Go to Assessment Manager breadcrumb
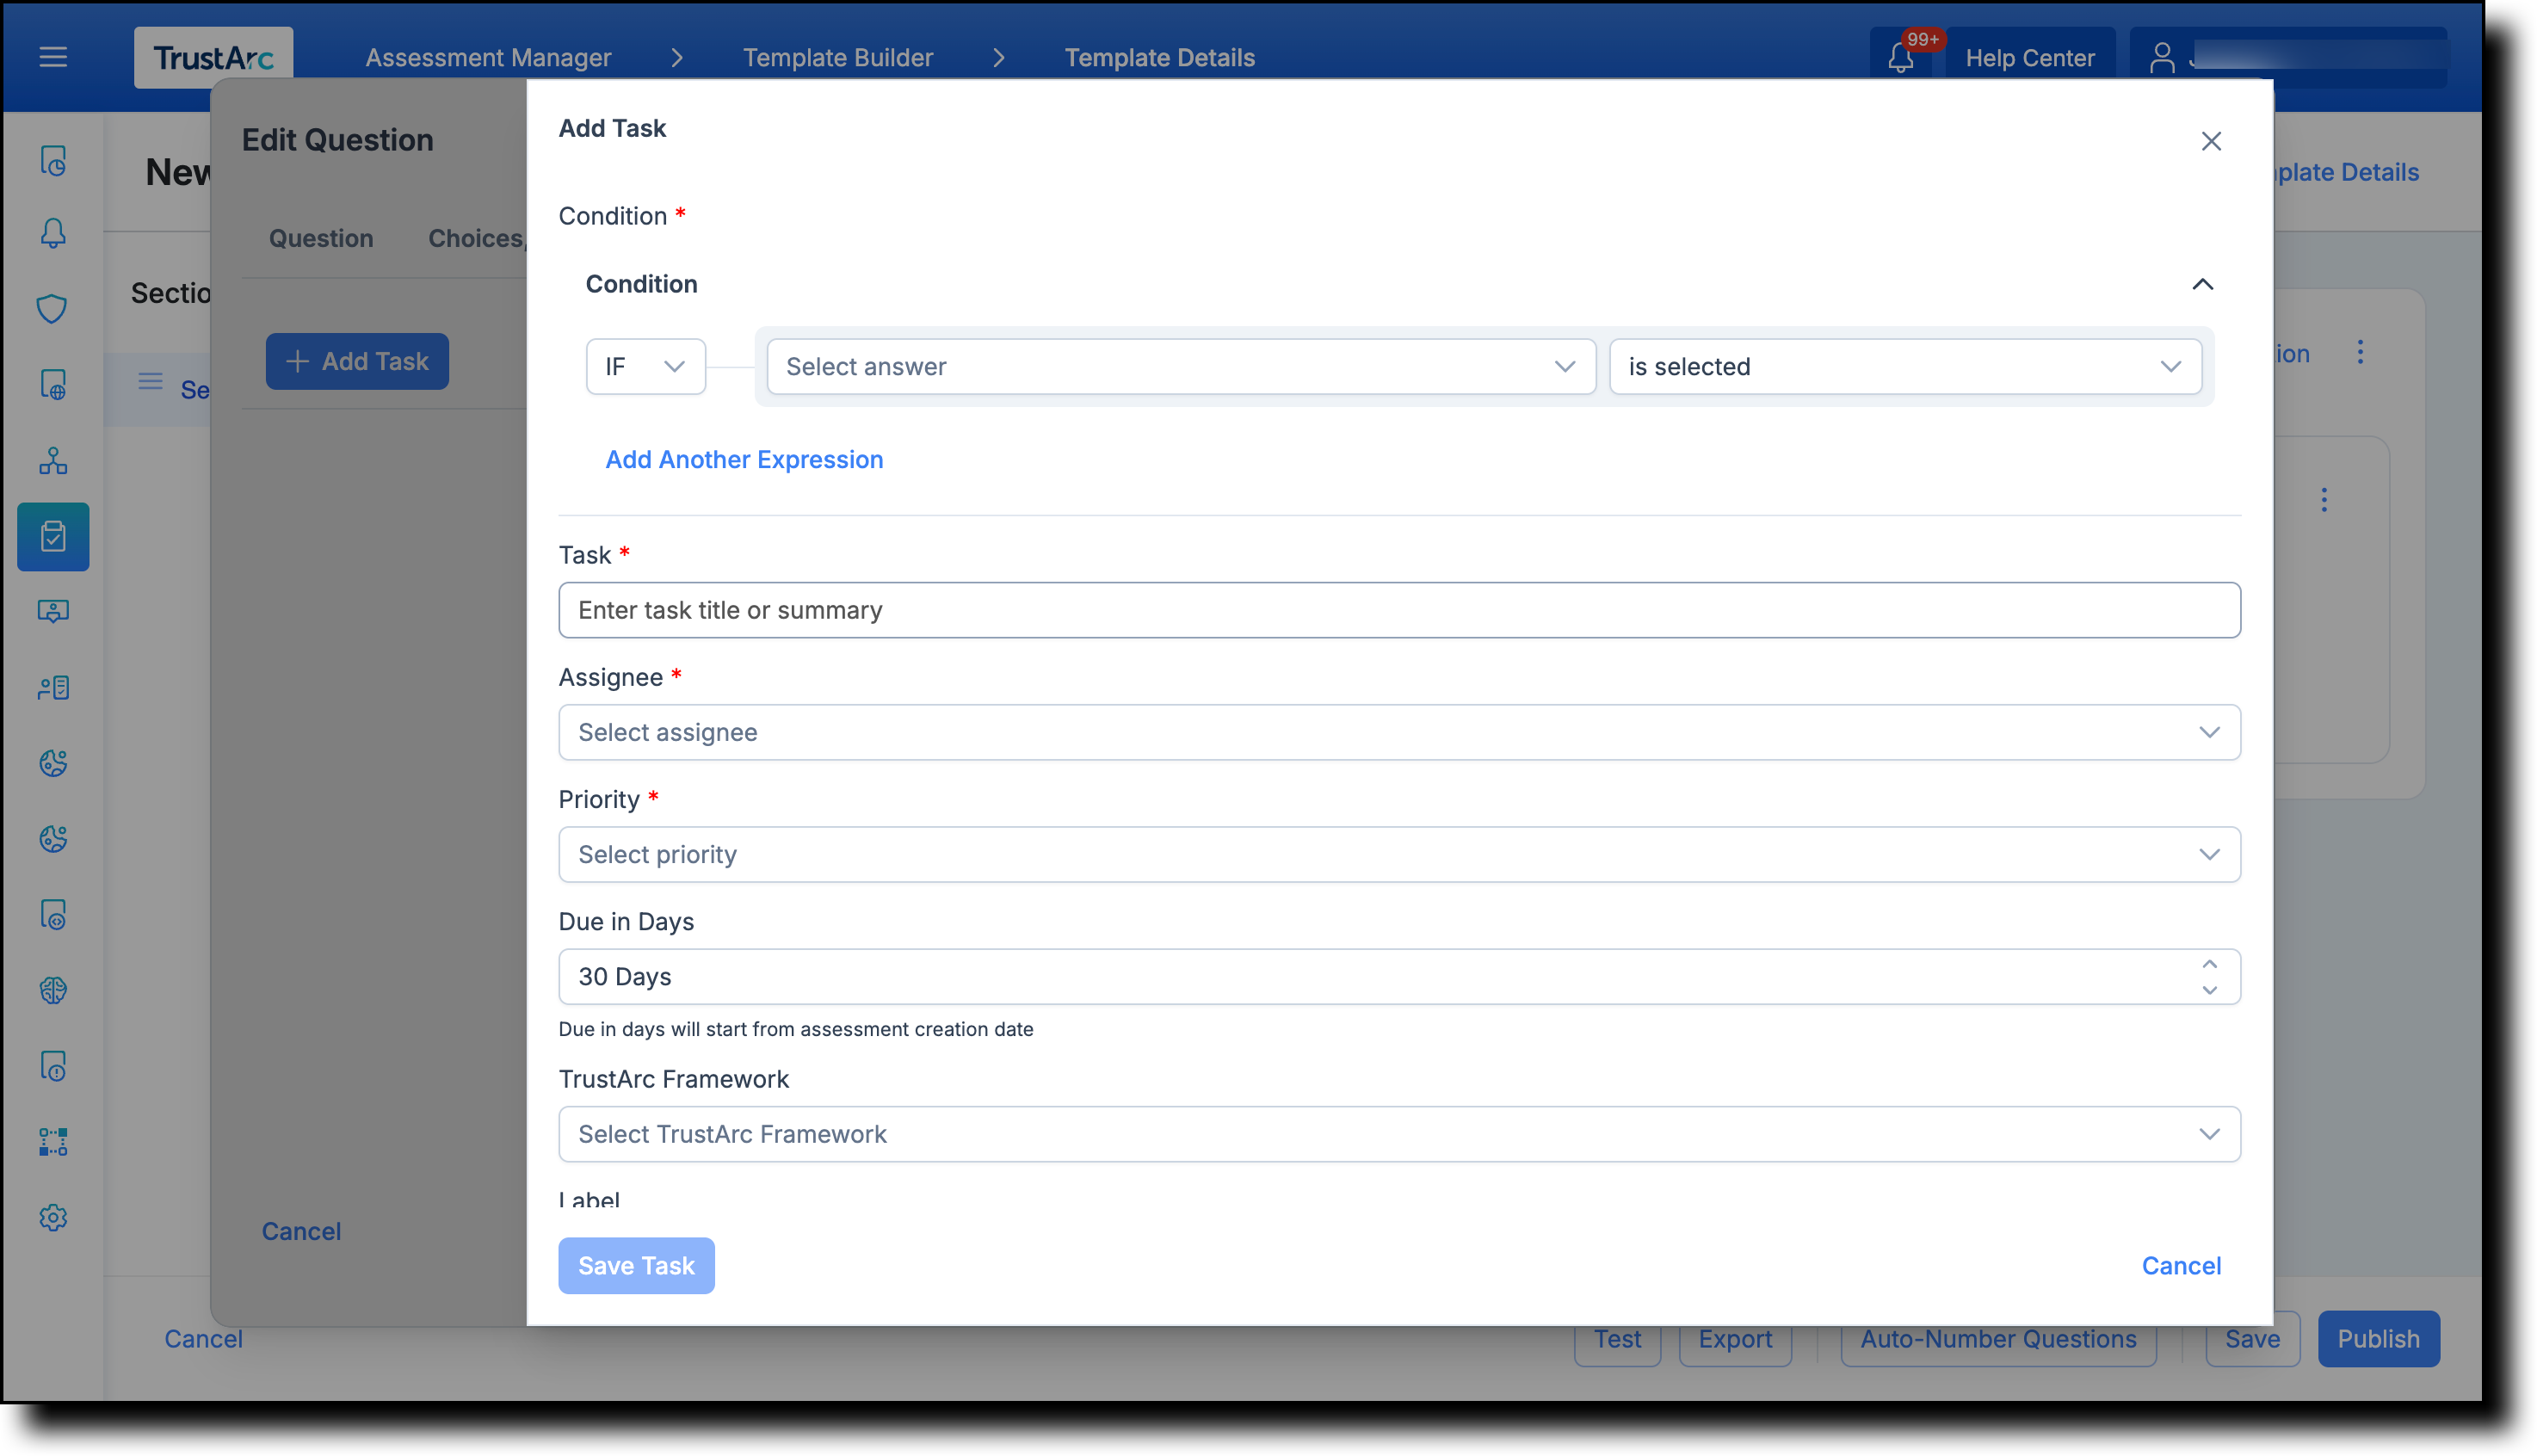 (x=488, y=57)
